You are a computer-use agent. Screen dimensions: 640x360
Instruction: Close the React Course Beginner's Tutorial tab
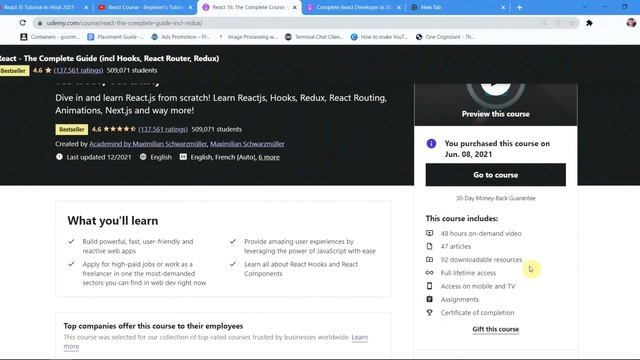(x=190, y=7)
